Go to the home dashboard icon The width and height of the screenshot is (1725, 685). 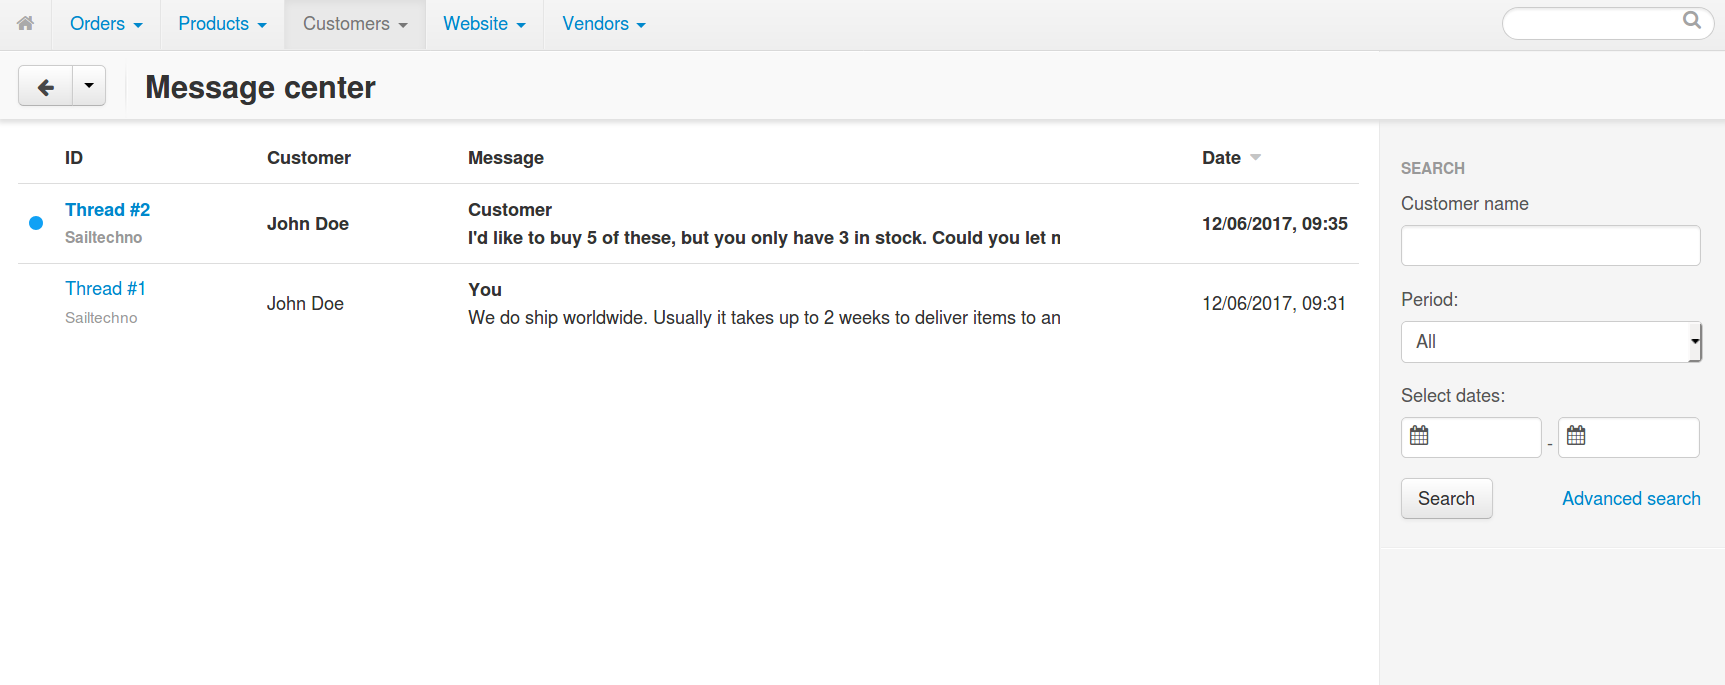point(26,23)
